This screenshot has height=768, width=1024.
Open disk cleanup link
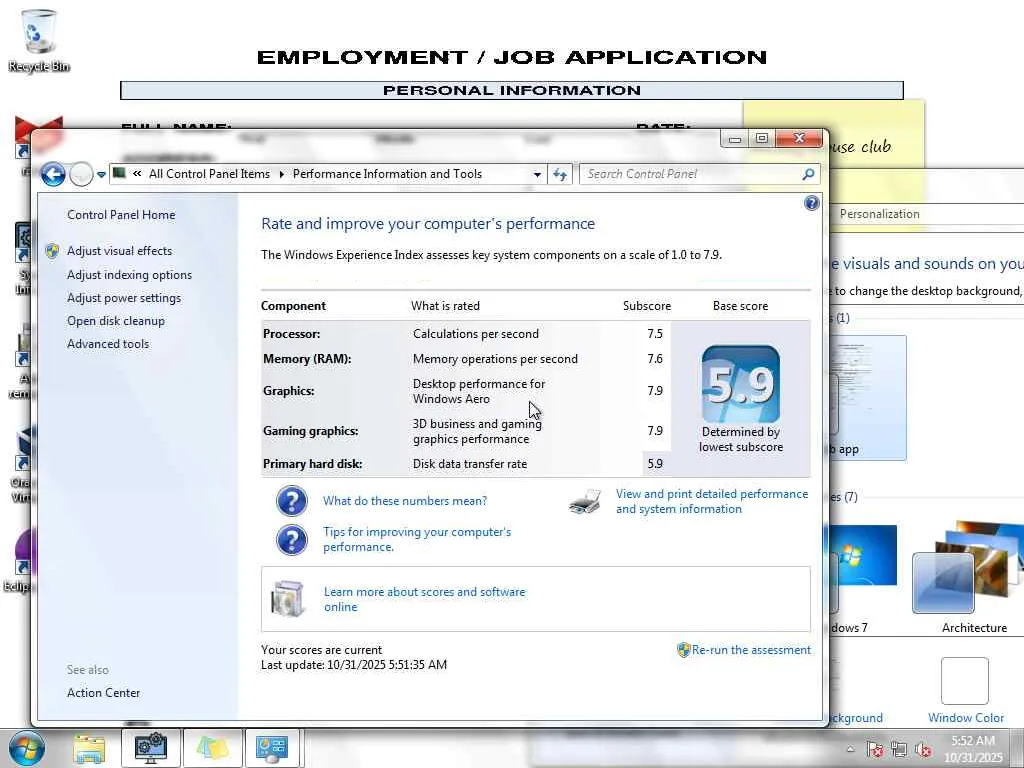[116, 321]
